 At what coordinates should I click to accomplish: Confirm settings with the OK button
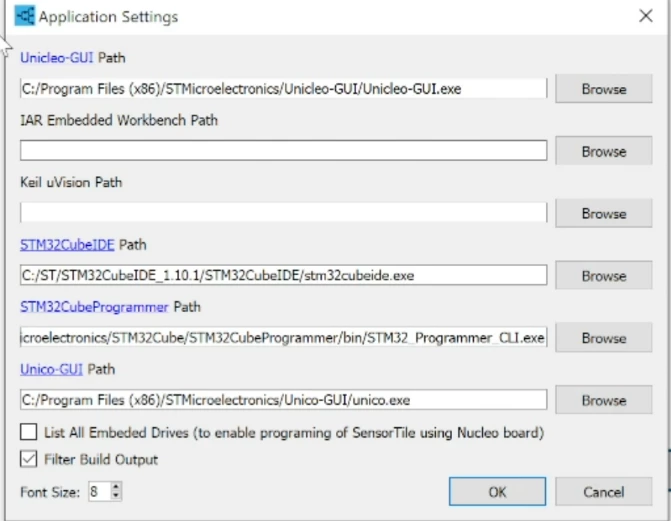pos(497,491)
